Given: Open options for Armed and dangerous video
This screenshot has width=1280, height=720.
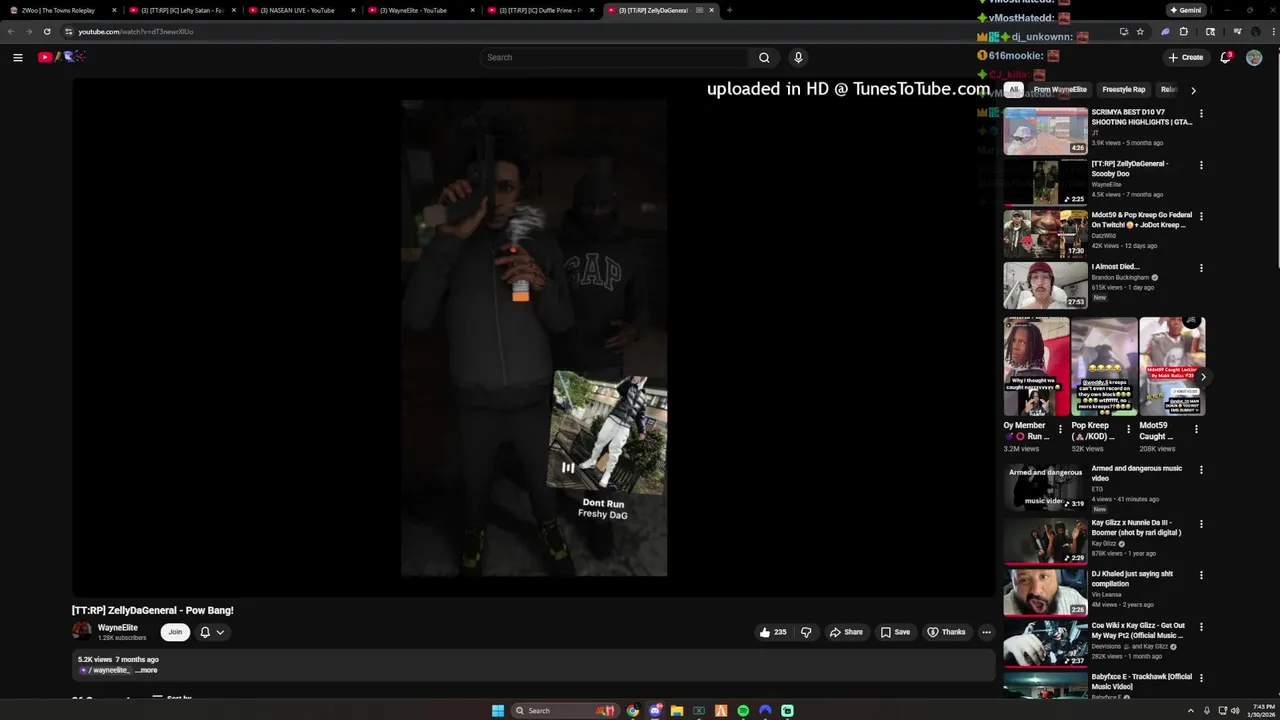Looking at the screenshot, I should [x=1201, y=470].
